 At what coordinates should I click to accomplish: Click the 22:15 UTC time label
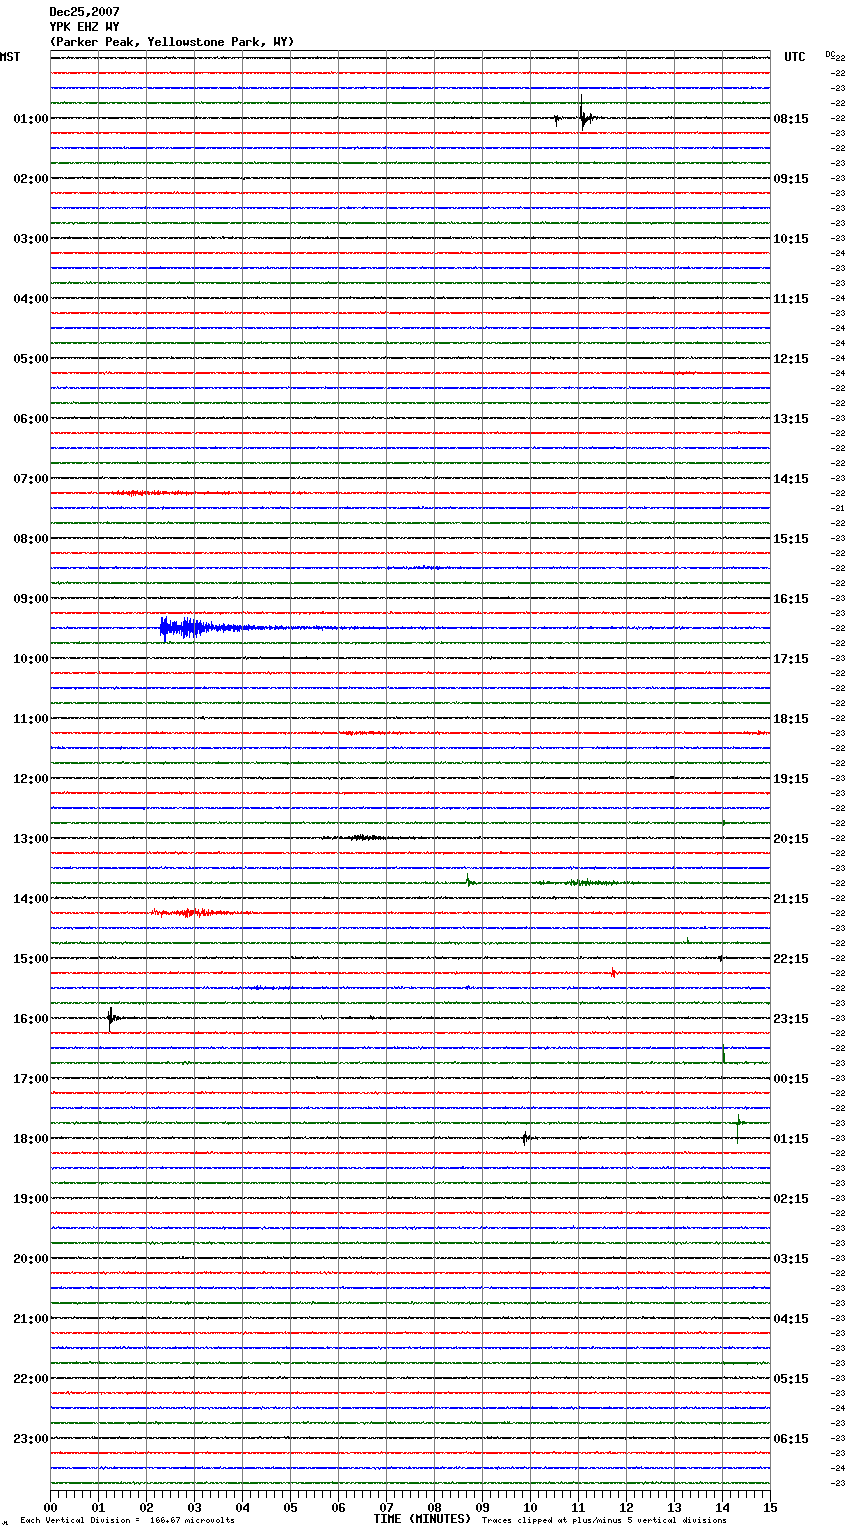tap(791, 959)
